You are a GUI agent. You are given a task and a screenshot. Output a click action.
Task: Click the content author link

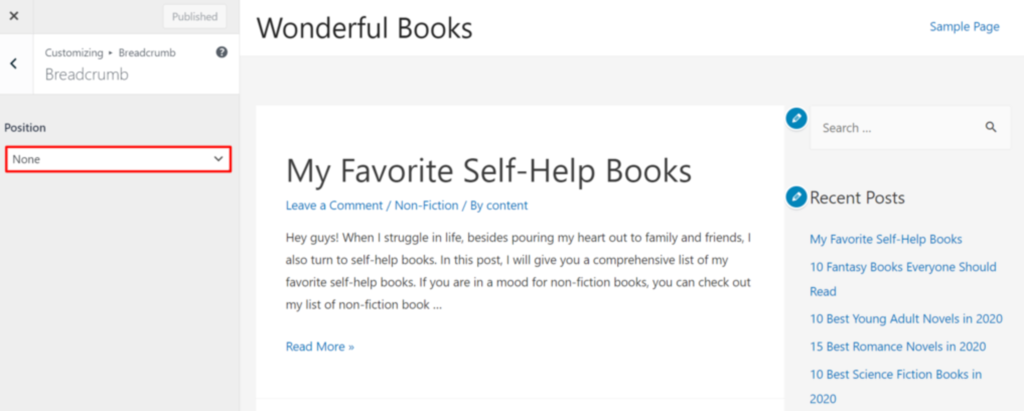pyautogui.click(x=507, y=205)
